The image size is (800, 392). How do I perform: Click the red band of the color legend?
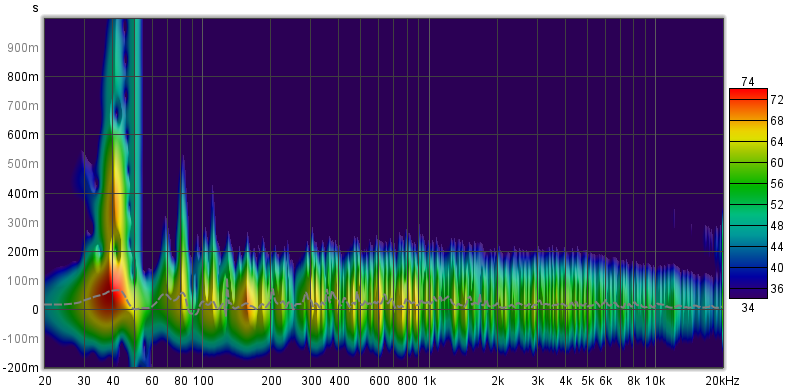tap(748, 94)
